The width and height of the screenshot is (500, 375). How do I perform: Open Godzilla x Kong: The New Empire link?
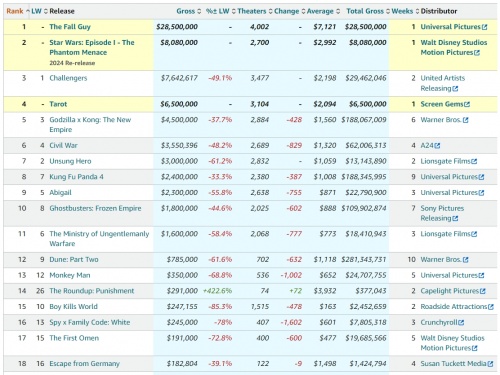coord(90,124)
